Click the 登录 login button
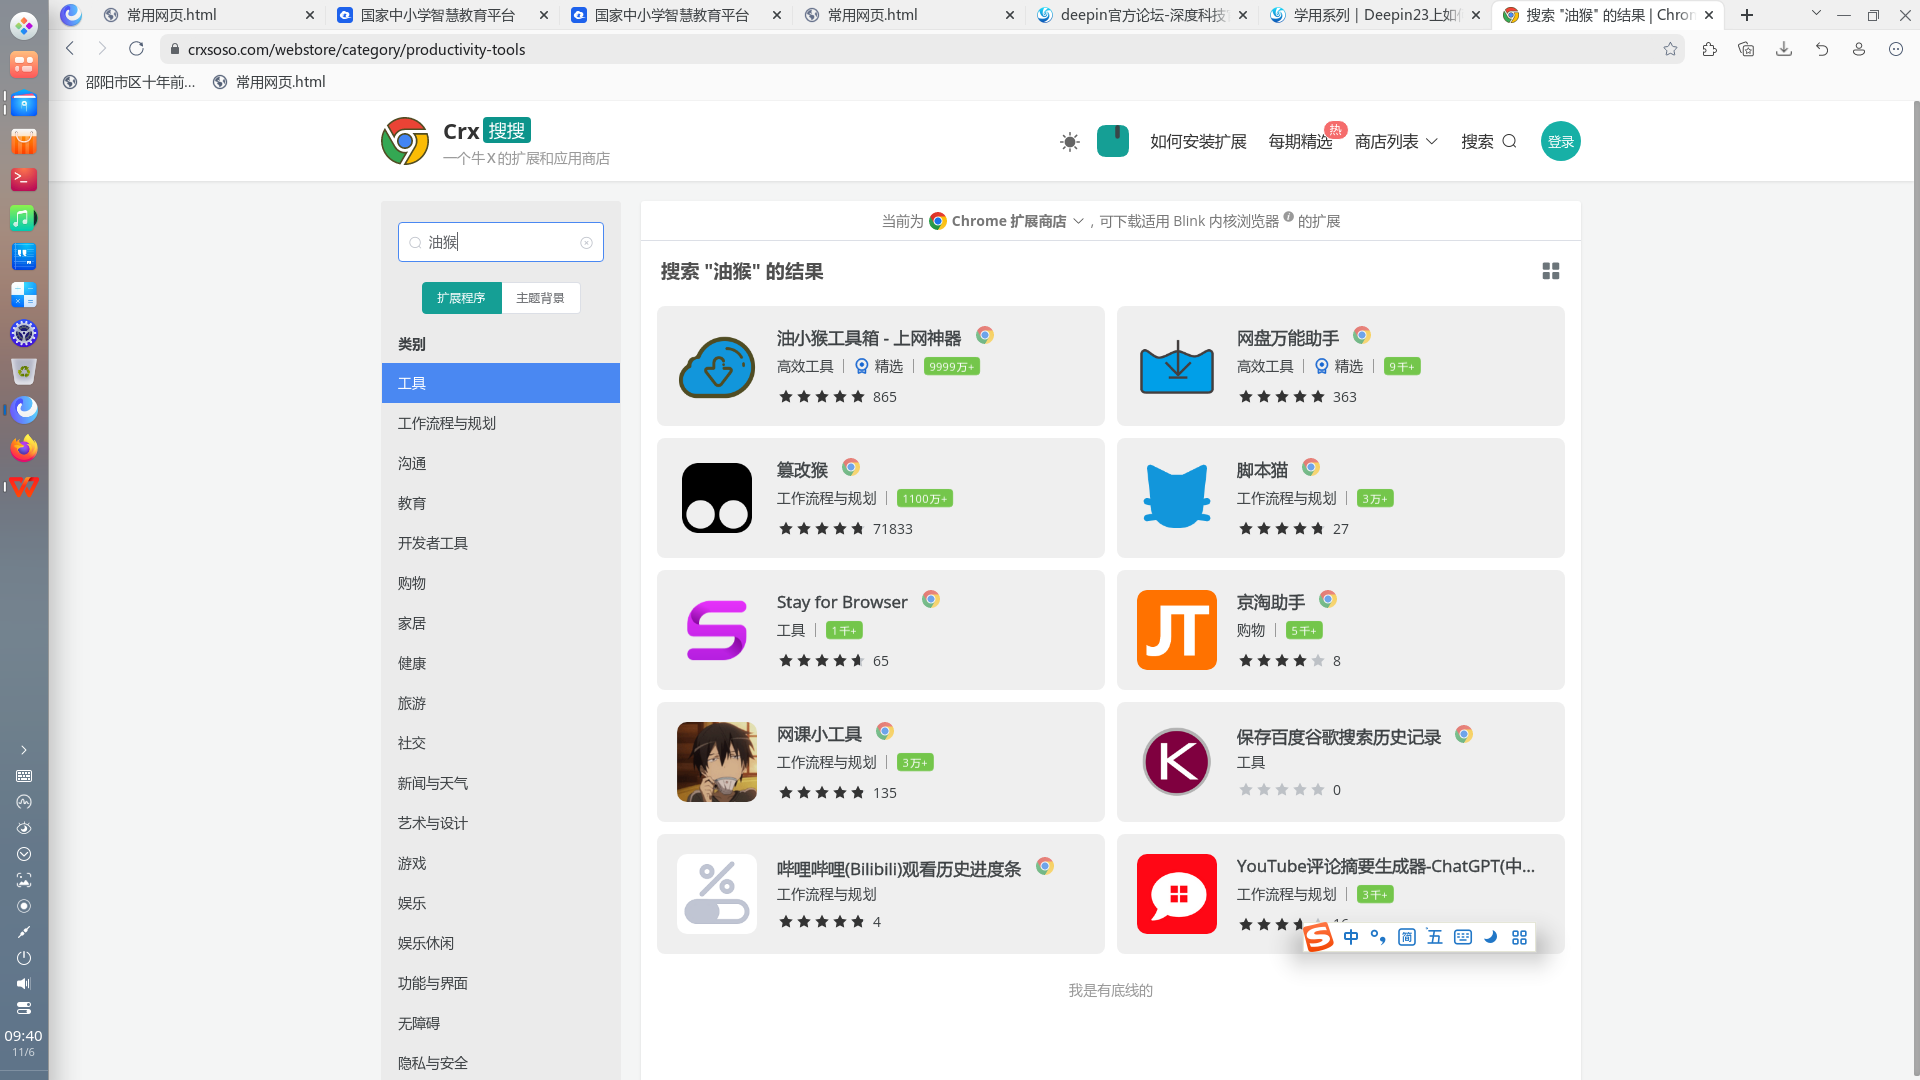 pyautogui.click(x=1560, y=141)
